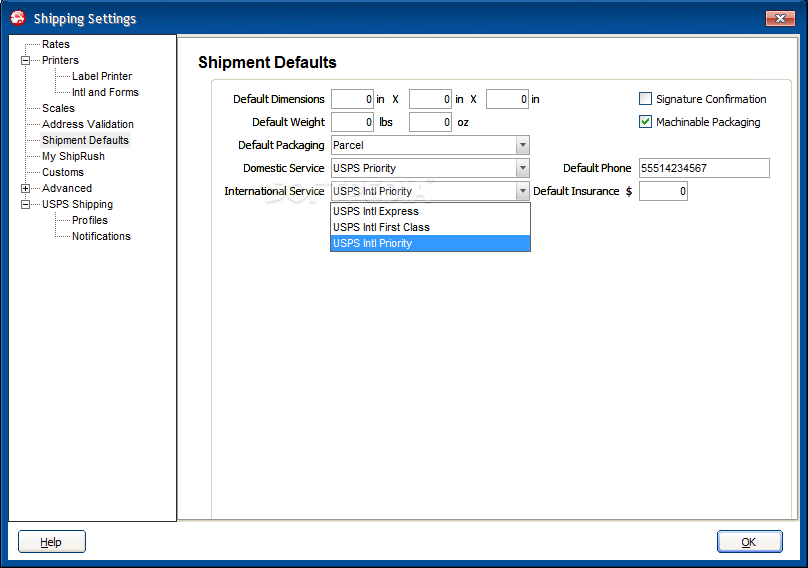Open Address Validation settings

click(88, 124)
